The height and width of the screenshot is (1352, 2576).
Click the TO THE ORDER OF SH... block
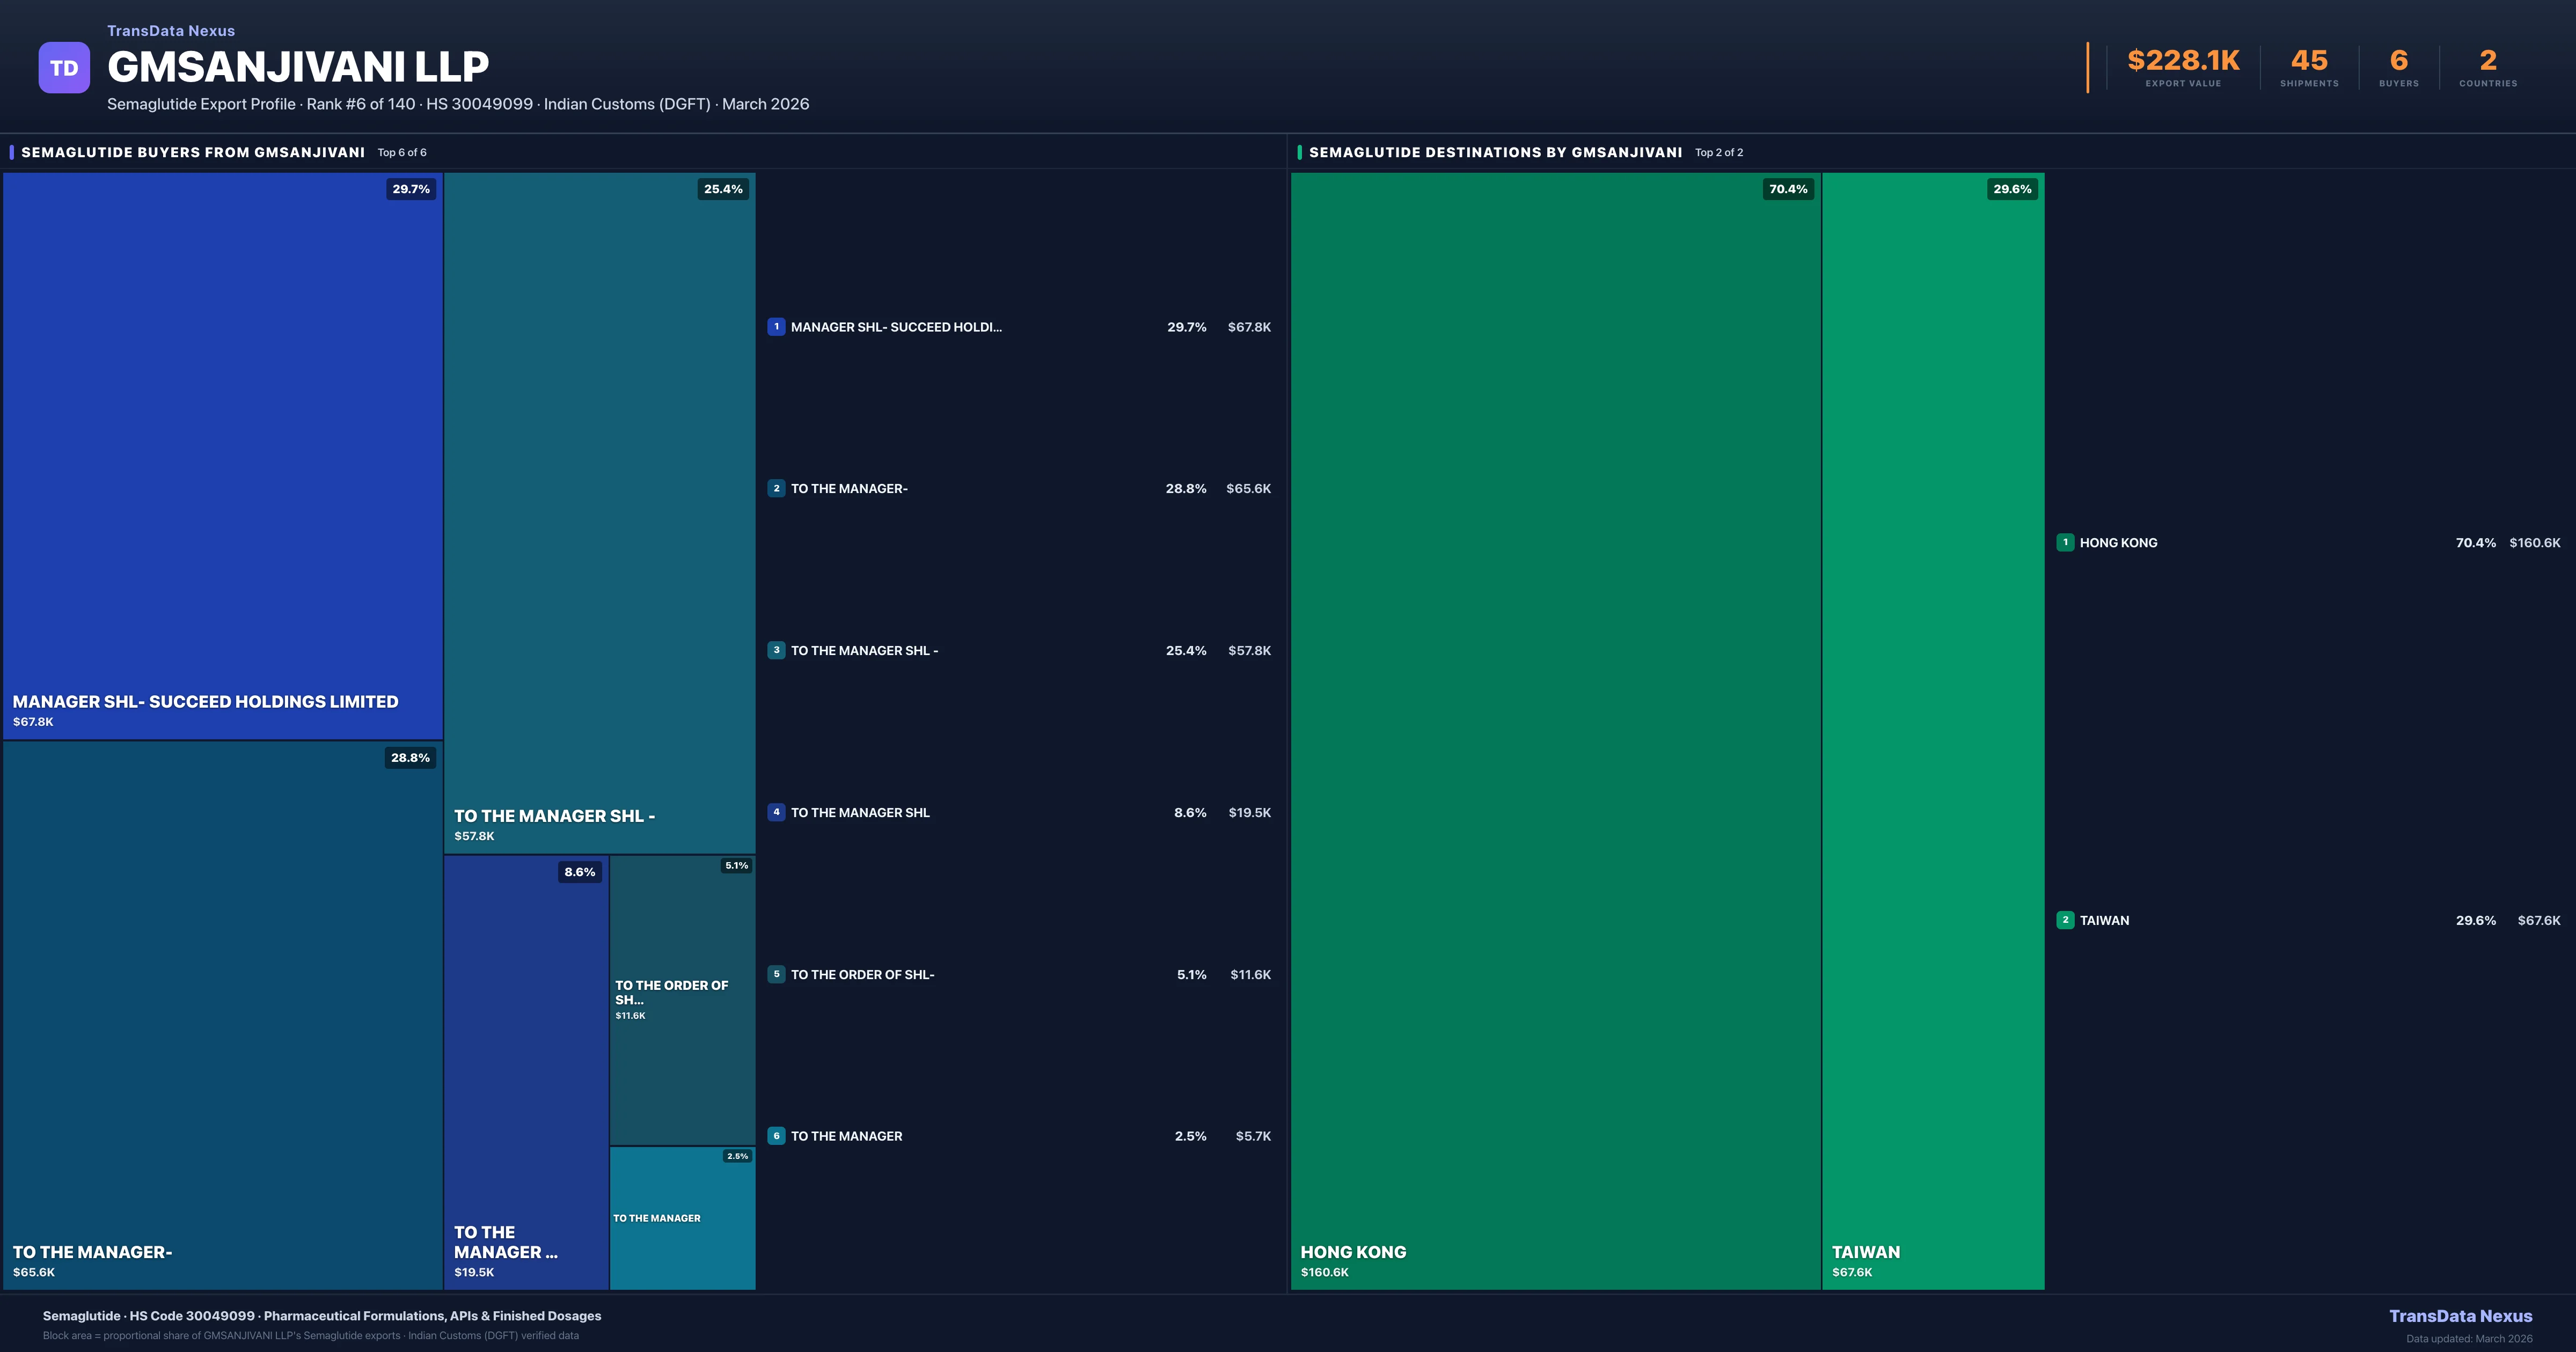pos(682,1000)
